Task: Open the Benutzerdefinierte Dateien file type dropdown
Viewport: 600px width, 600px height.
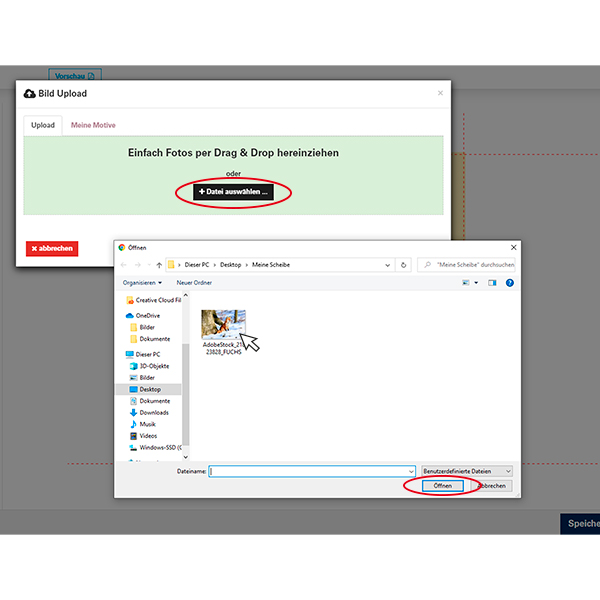Action: [x=467, y=470]
